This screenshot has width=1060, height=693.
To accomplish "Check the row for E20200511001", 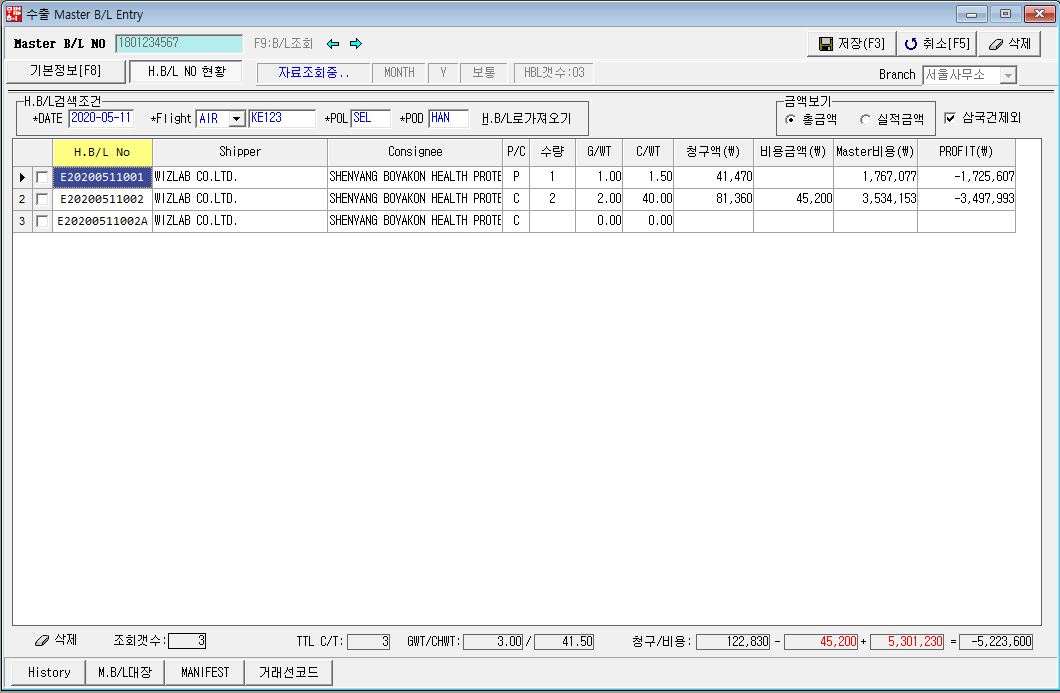I will [x=42, y=177].
